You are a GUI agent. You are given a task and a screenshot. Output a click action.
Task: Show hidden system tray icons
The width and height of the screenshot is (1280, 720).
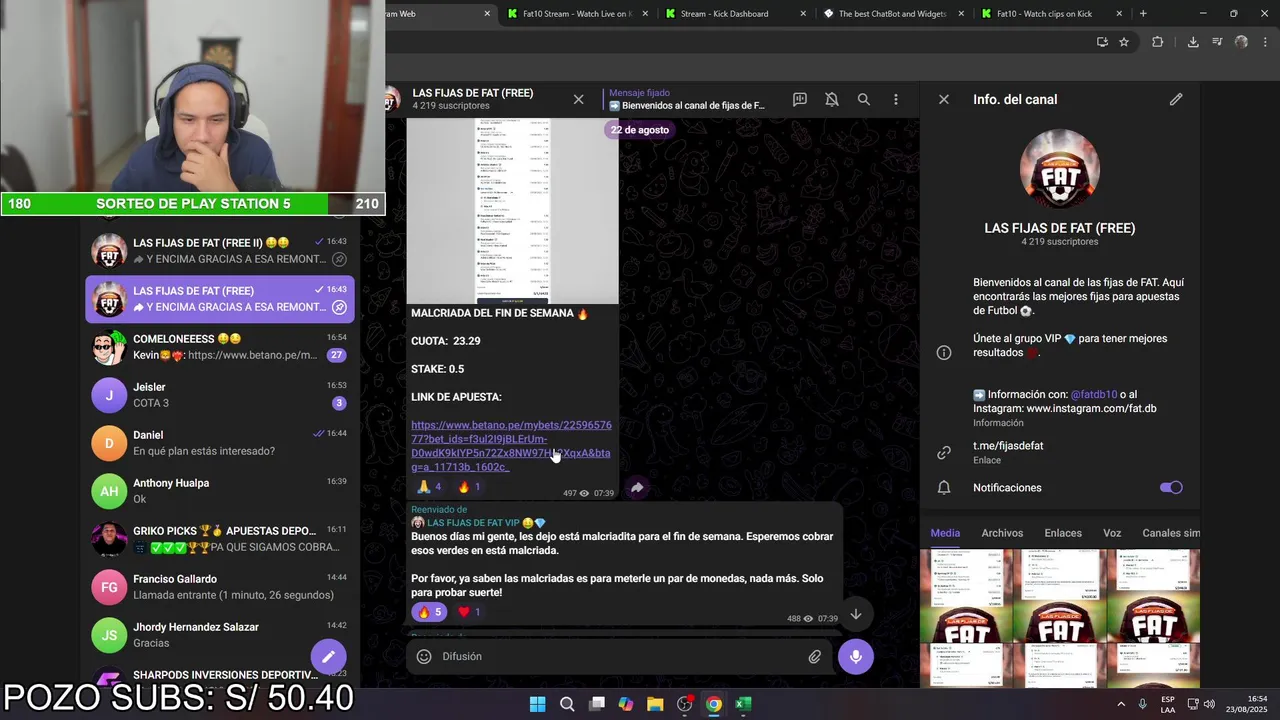(x=1120, y=704)
